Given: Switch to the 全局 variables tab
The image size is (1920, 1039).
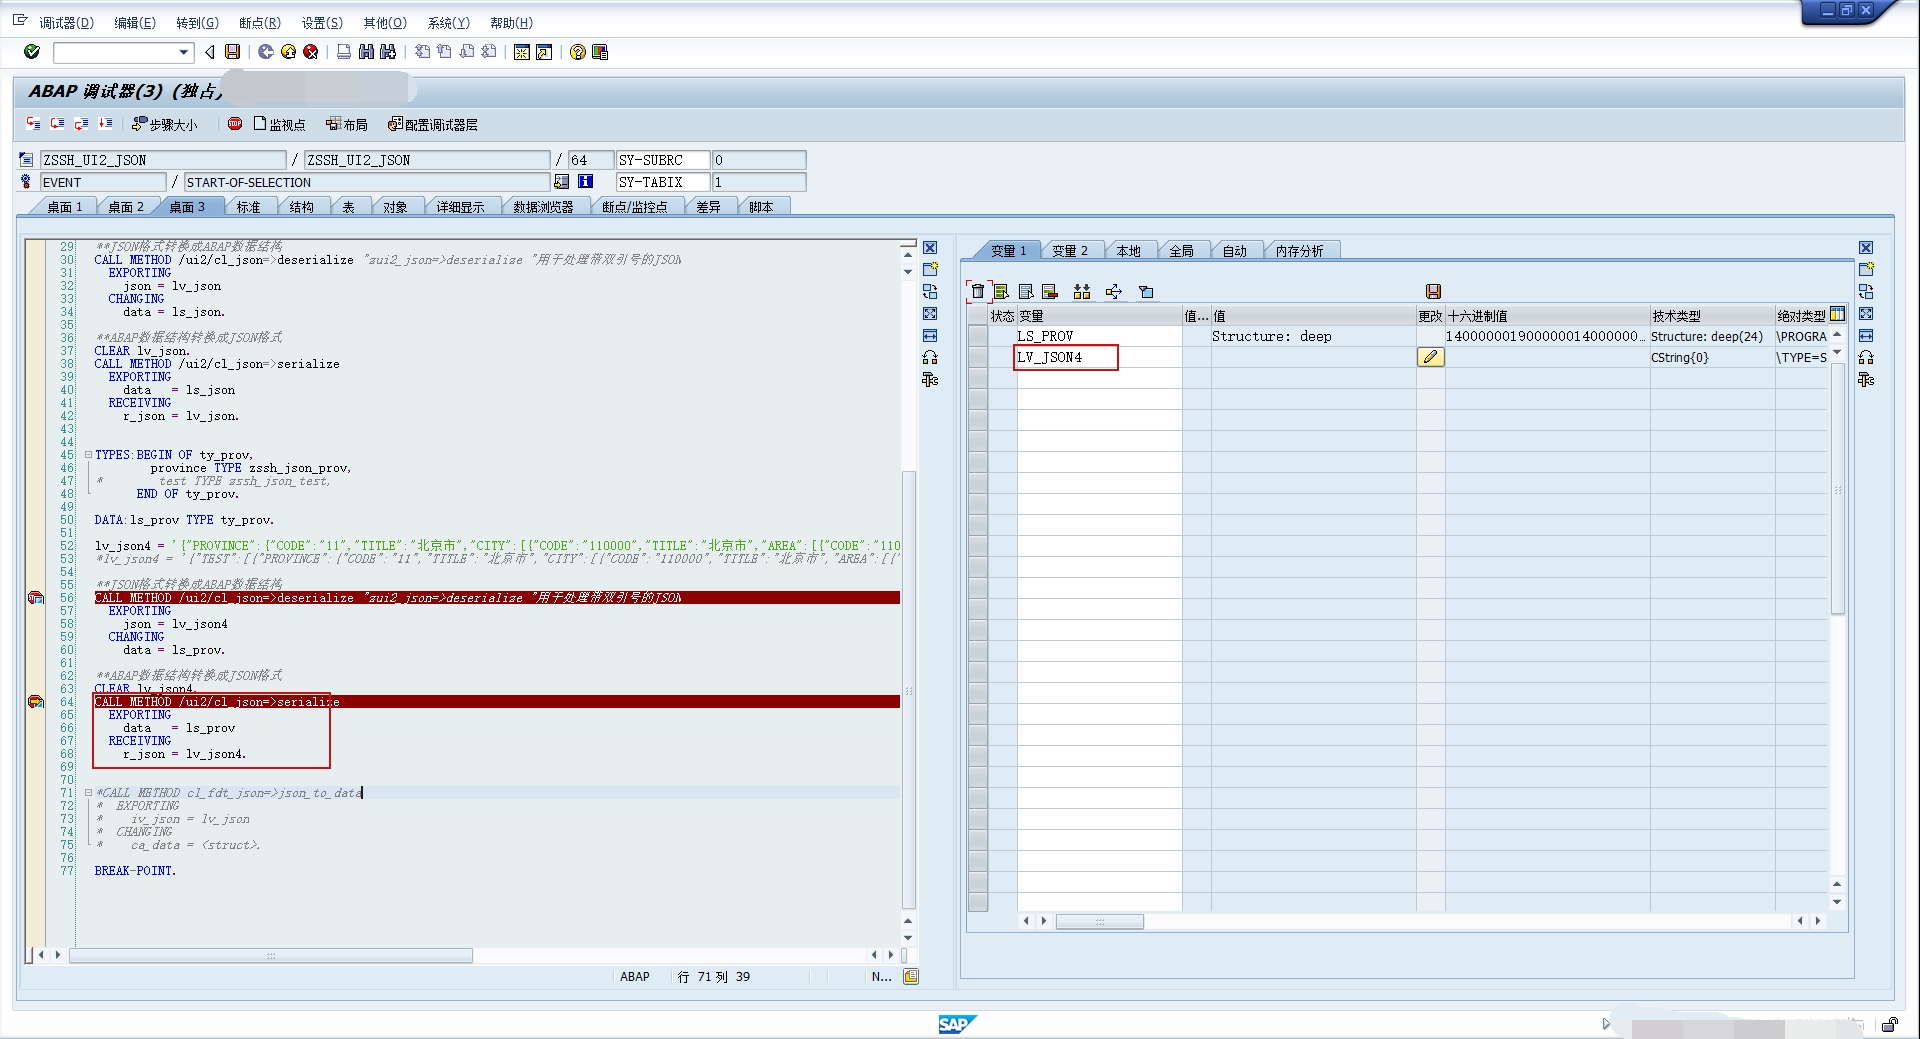Looking at the screenshot, I should click(1181, 251).
